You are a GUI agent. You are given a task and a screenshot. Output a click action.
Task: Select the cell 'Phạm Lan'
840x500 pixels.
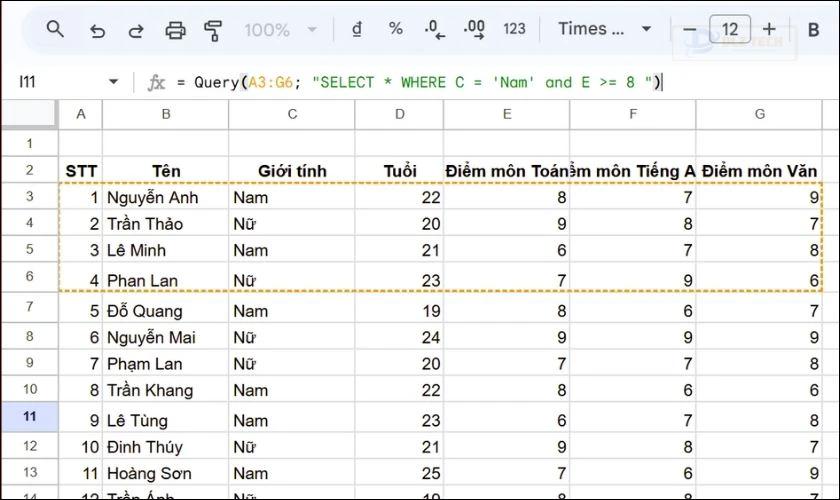click(x=166, y=363)
